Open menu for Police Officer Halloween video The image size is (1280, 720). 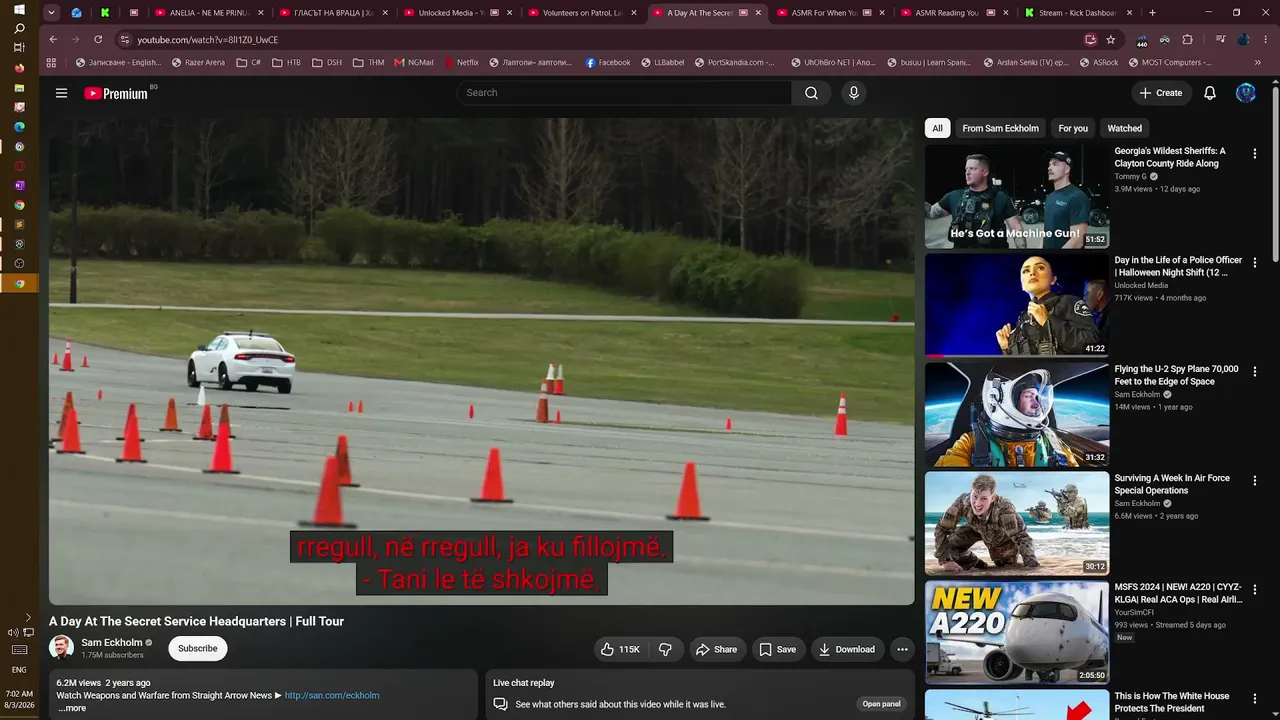pos(1255,263)
